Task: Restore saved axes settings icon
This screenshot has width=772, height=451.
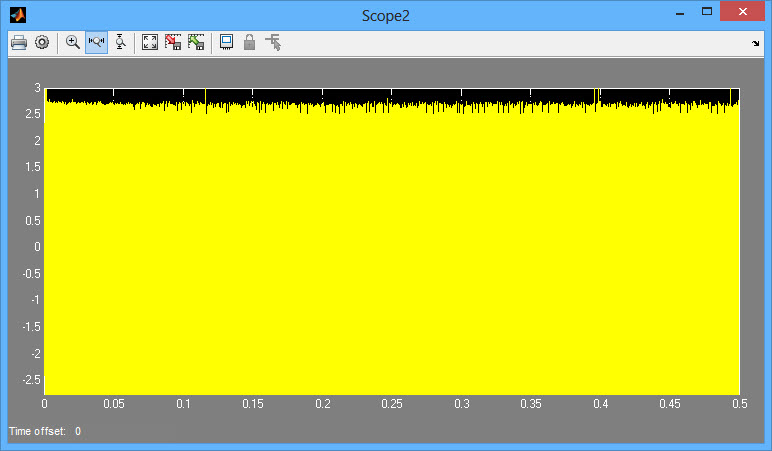Action: pos(196,42)
